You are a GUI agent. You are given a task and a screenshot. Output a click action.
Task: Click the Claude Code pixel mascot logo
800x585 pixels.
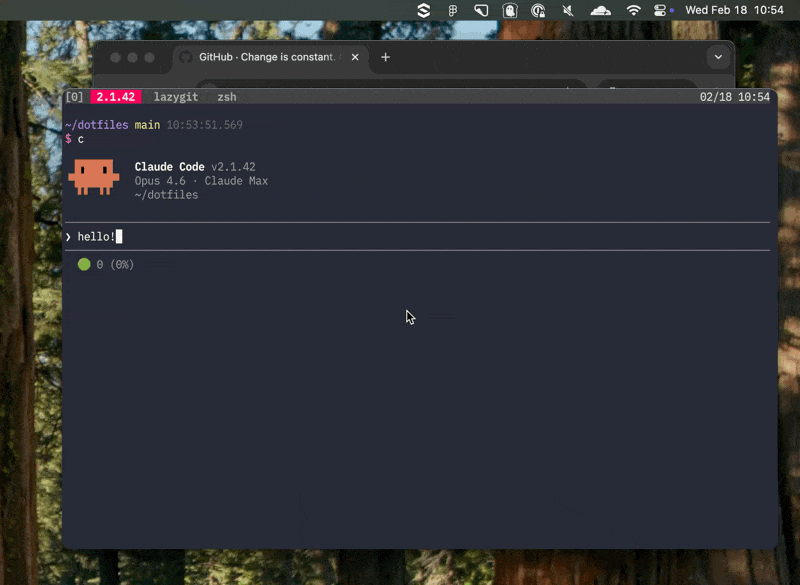point(94,176)
